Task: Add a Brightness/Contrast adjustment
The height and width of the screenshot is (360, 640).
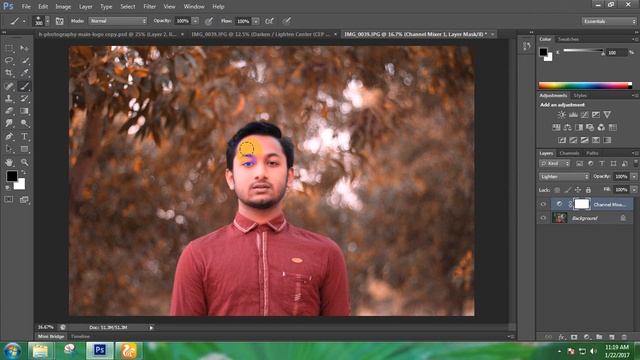Action: coord(562,115)
